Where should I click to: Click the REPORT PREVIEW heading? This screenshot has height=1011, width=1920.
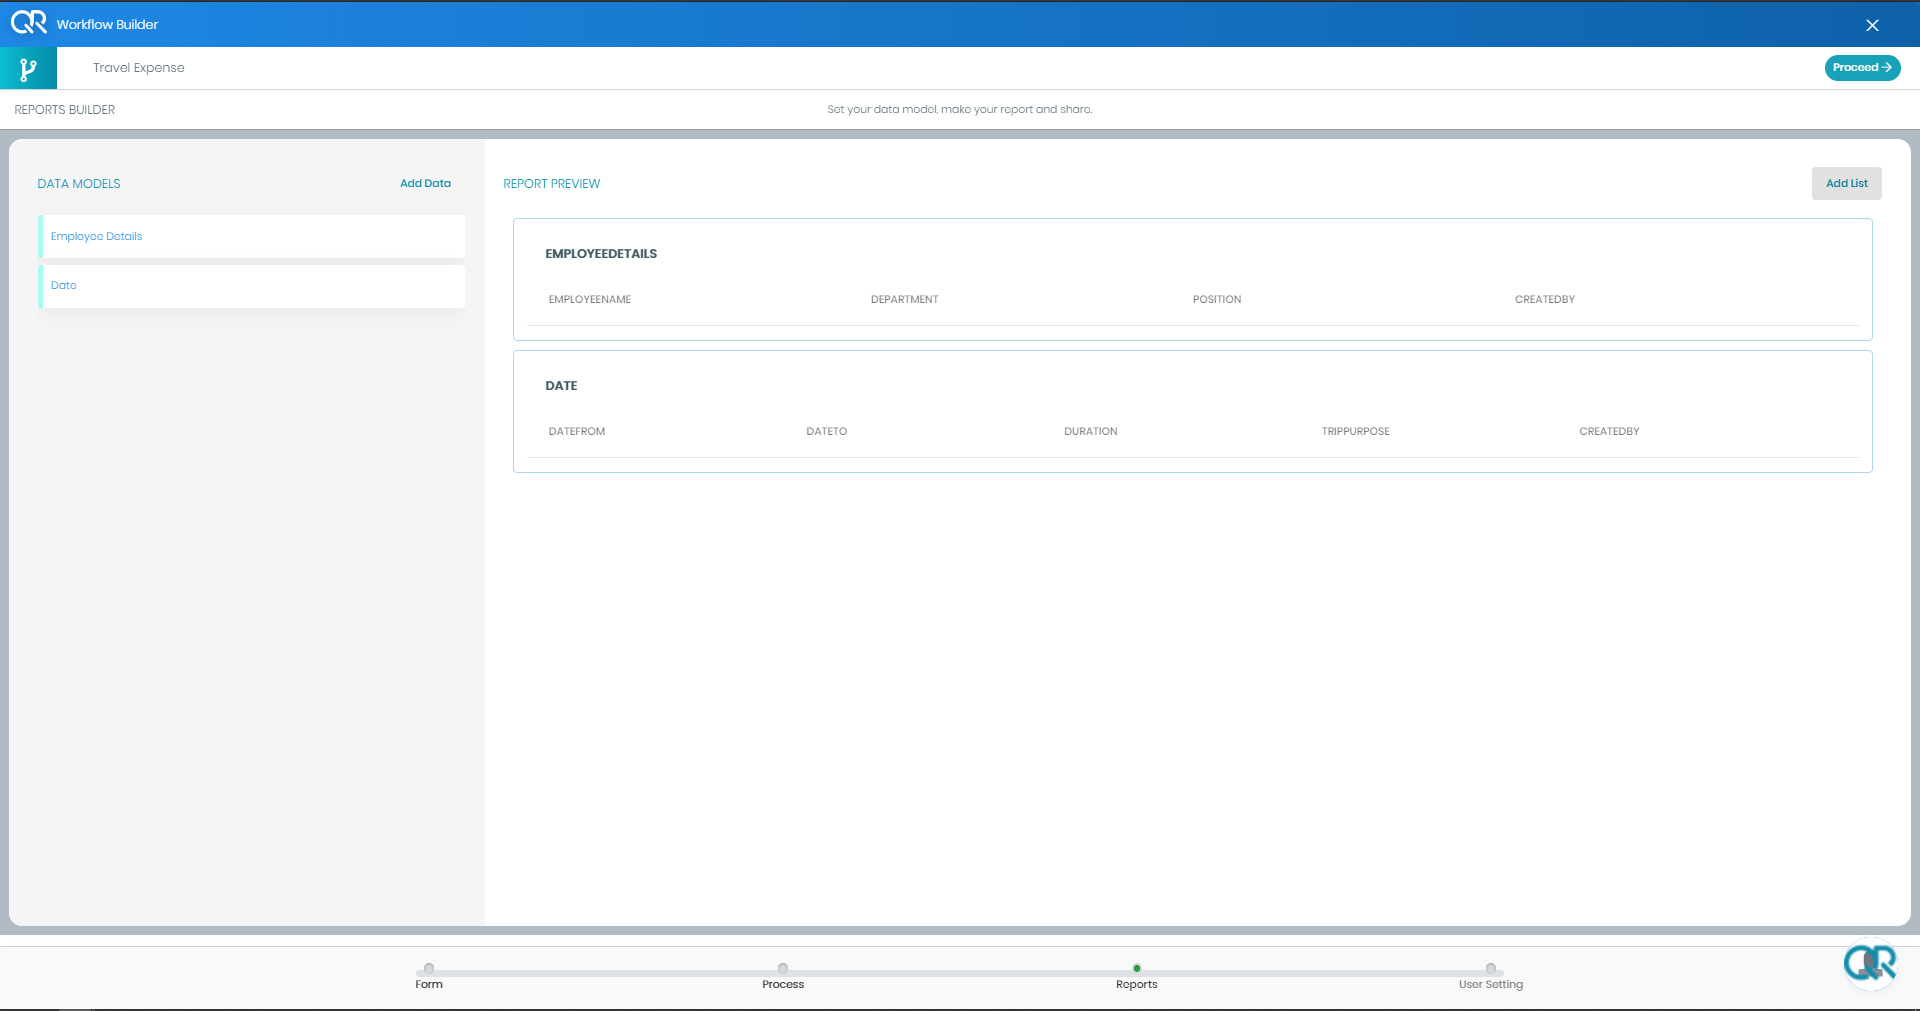552,184
